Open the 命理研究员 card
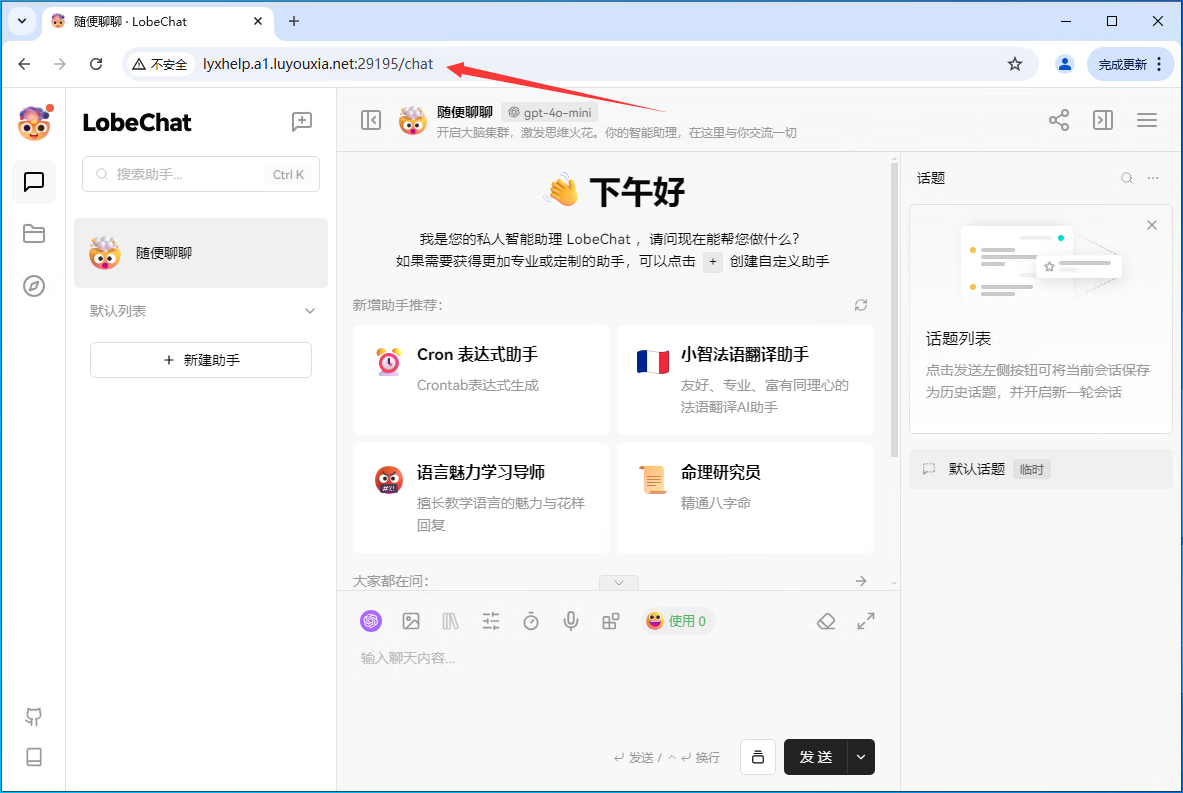1183x793 pixels. [x=745, y=497]
